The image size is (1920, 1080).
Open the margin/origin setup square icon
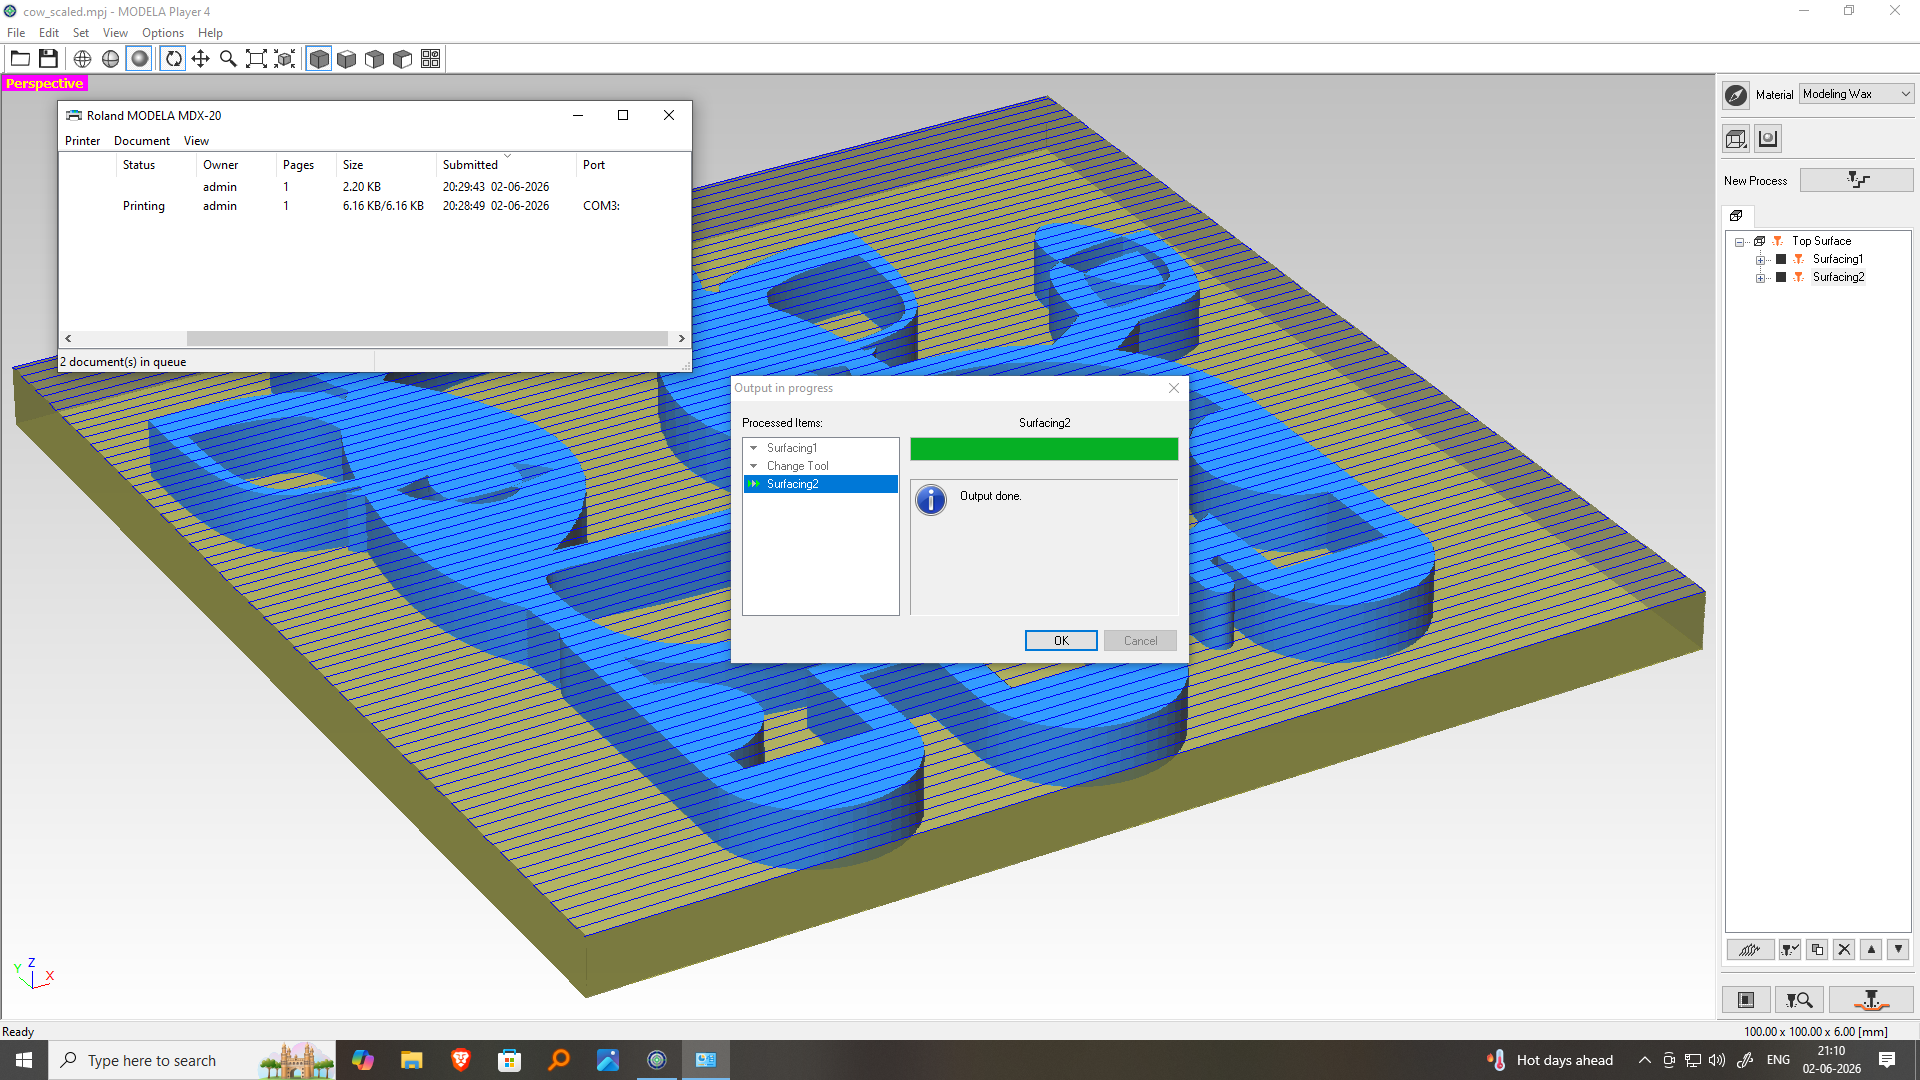point(1746,1000)
